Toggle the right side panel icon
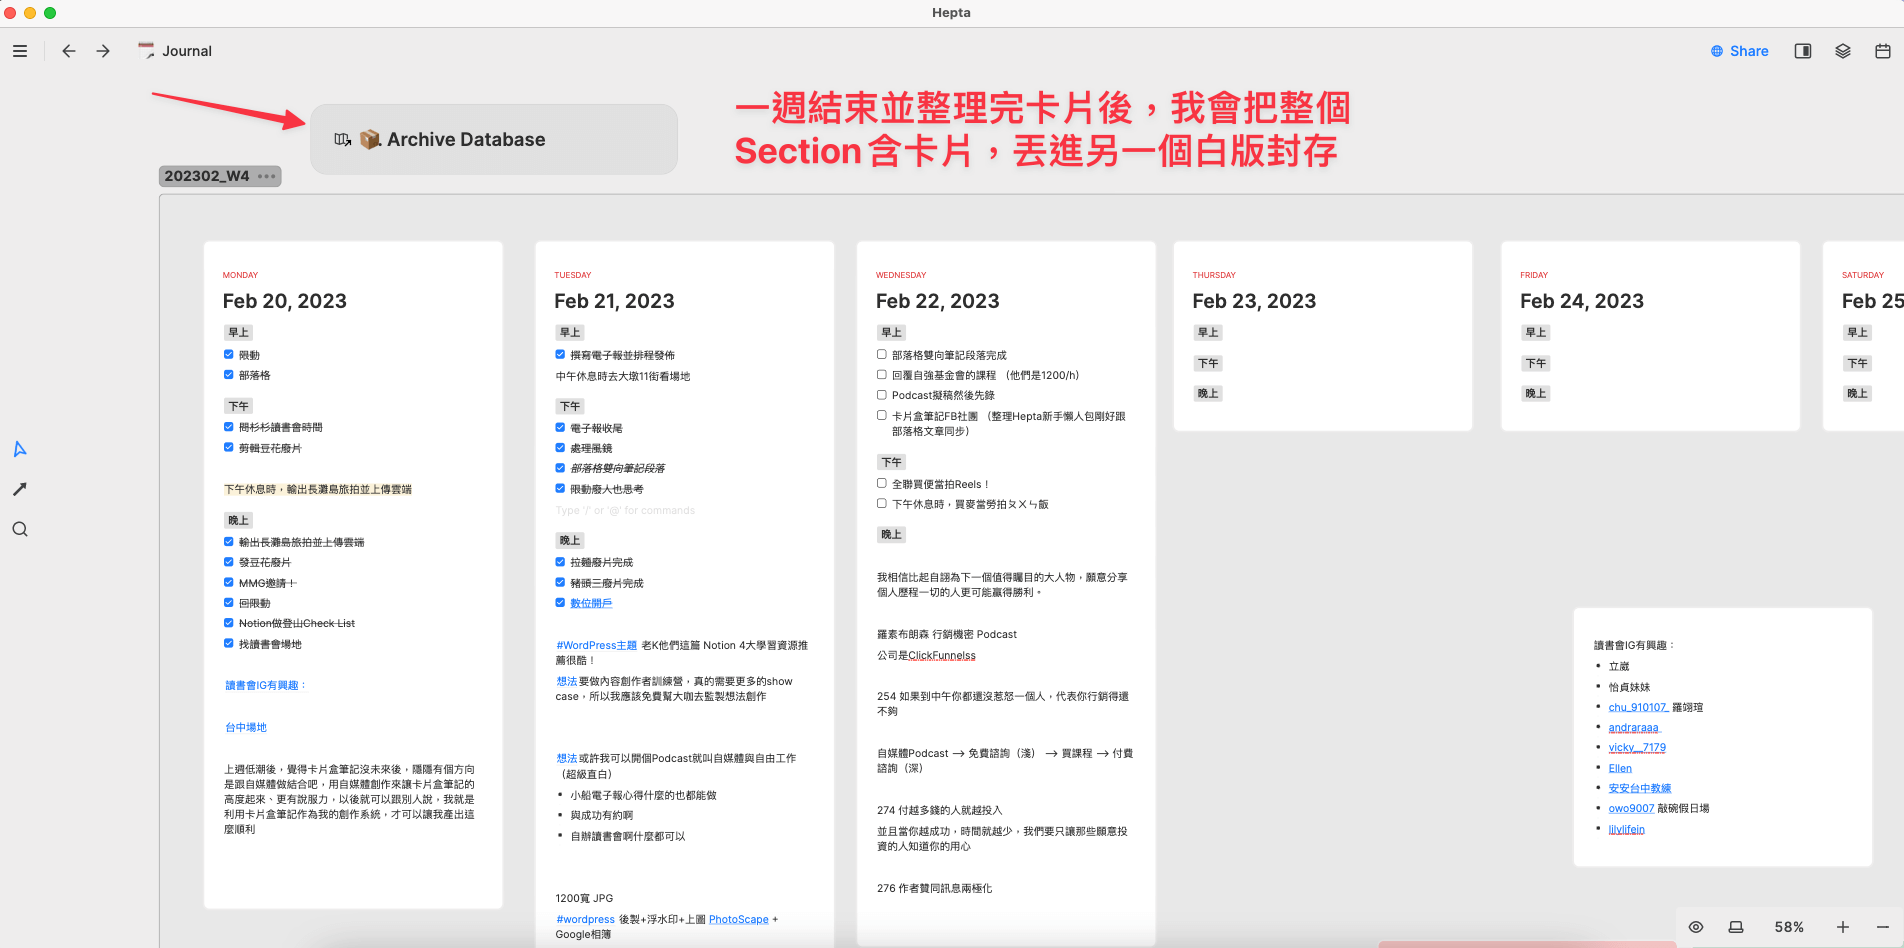1904x948 pixels. 1803,51
